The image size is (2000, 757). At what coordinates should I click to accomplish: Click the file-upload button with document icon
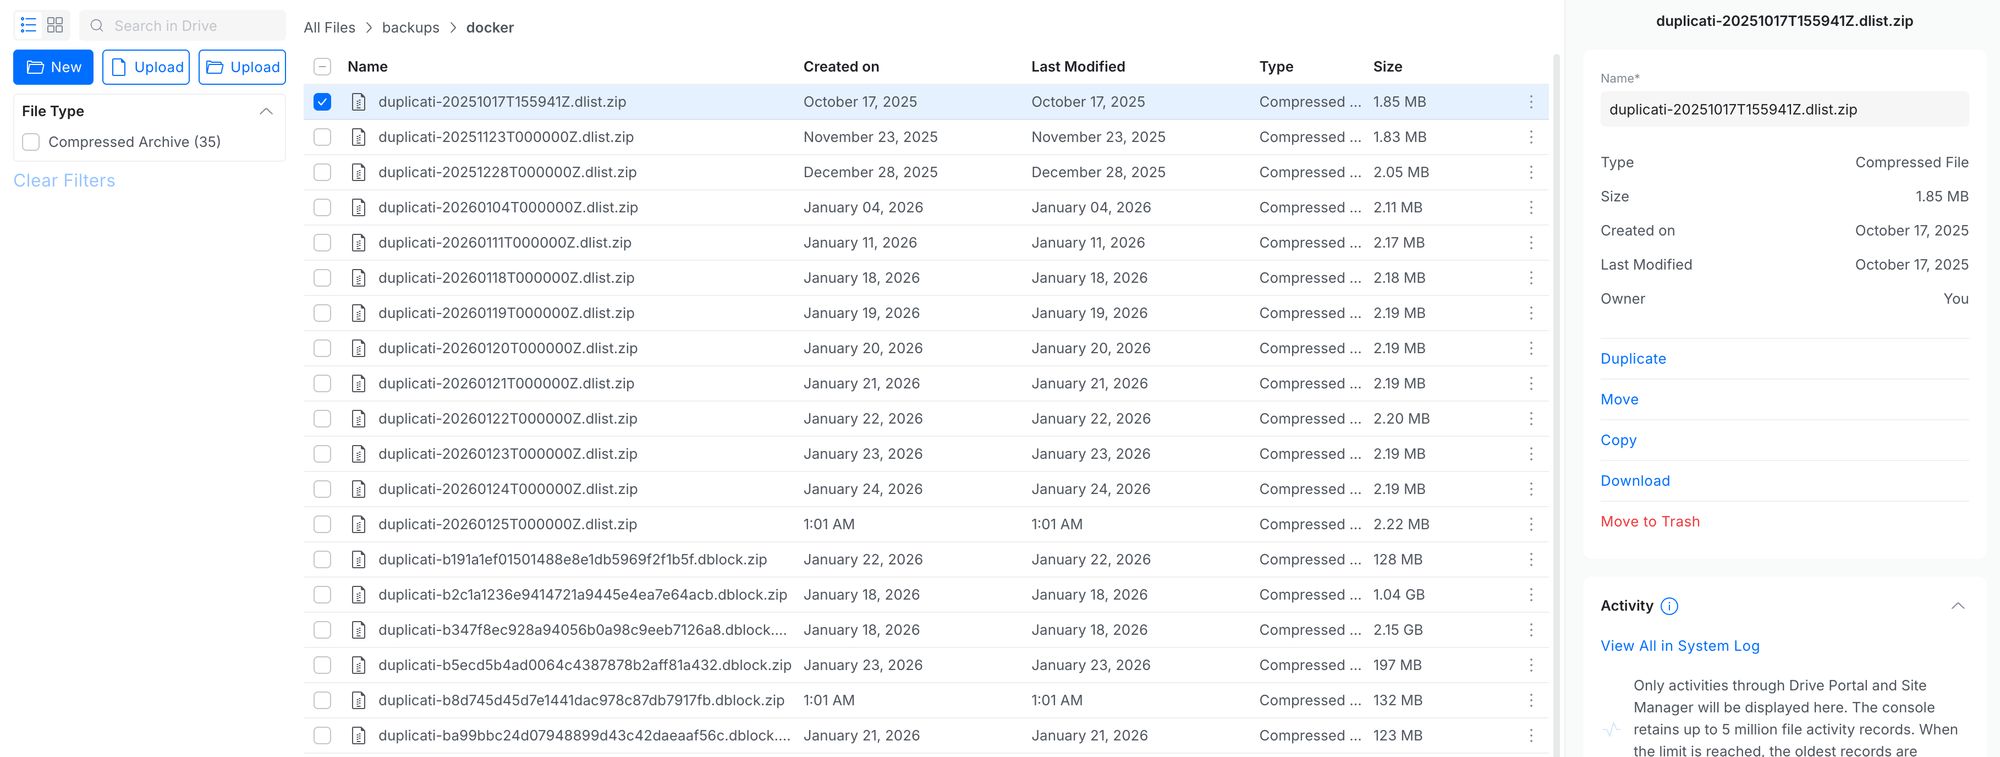(146, 67)
